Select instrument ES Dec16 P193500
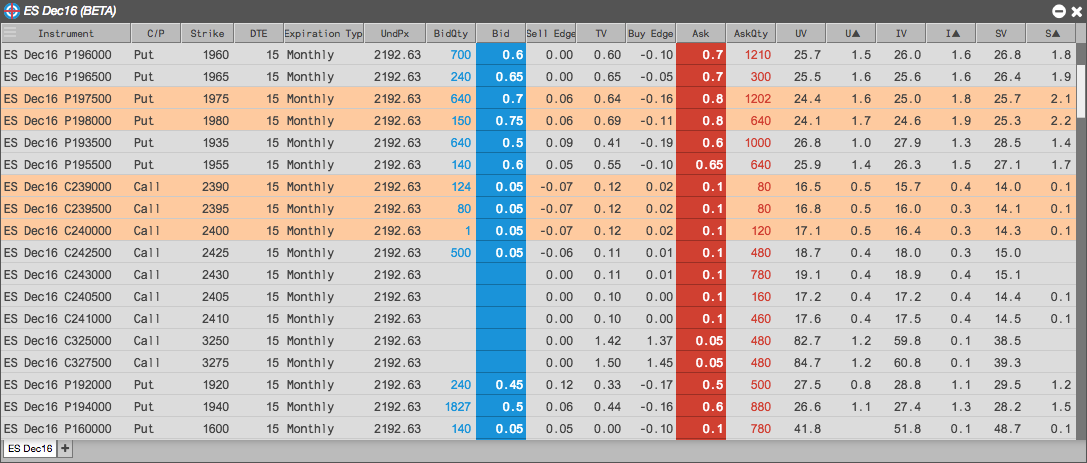Image resolution: width=1087 pixels, height=463 pixels. (x=58, y=143)
